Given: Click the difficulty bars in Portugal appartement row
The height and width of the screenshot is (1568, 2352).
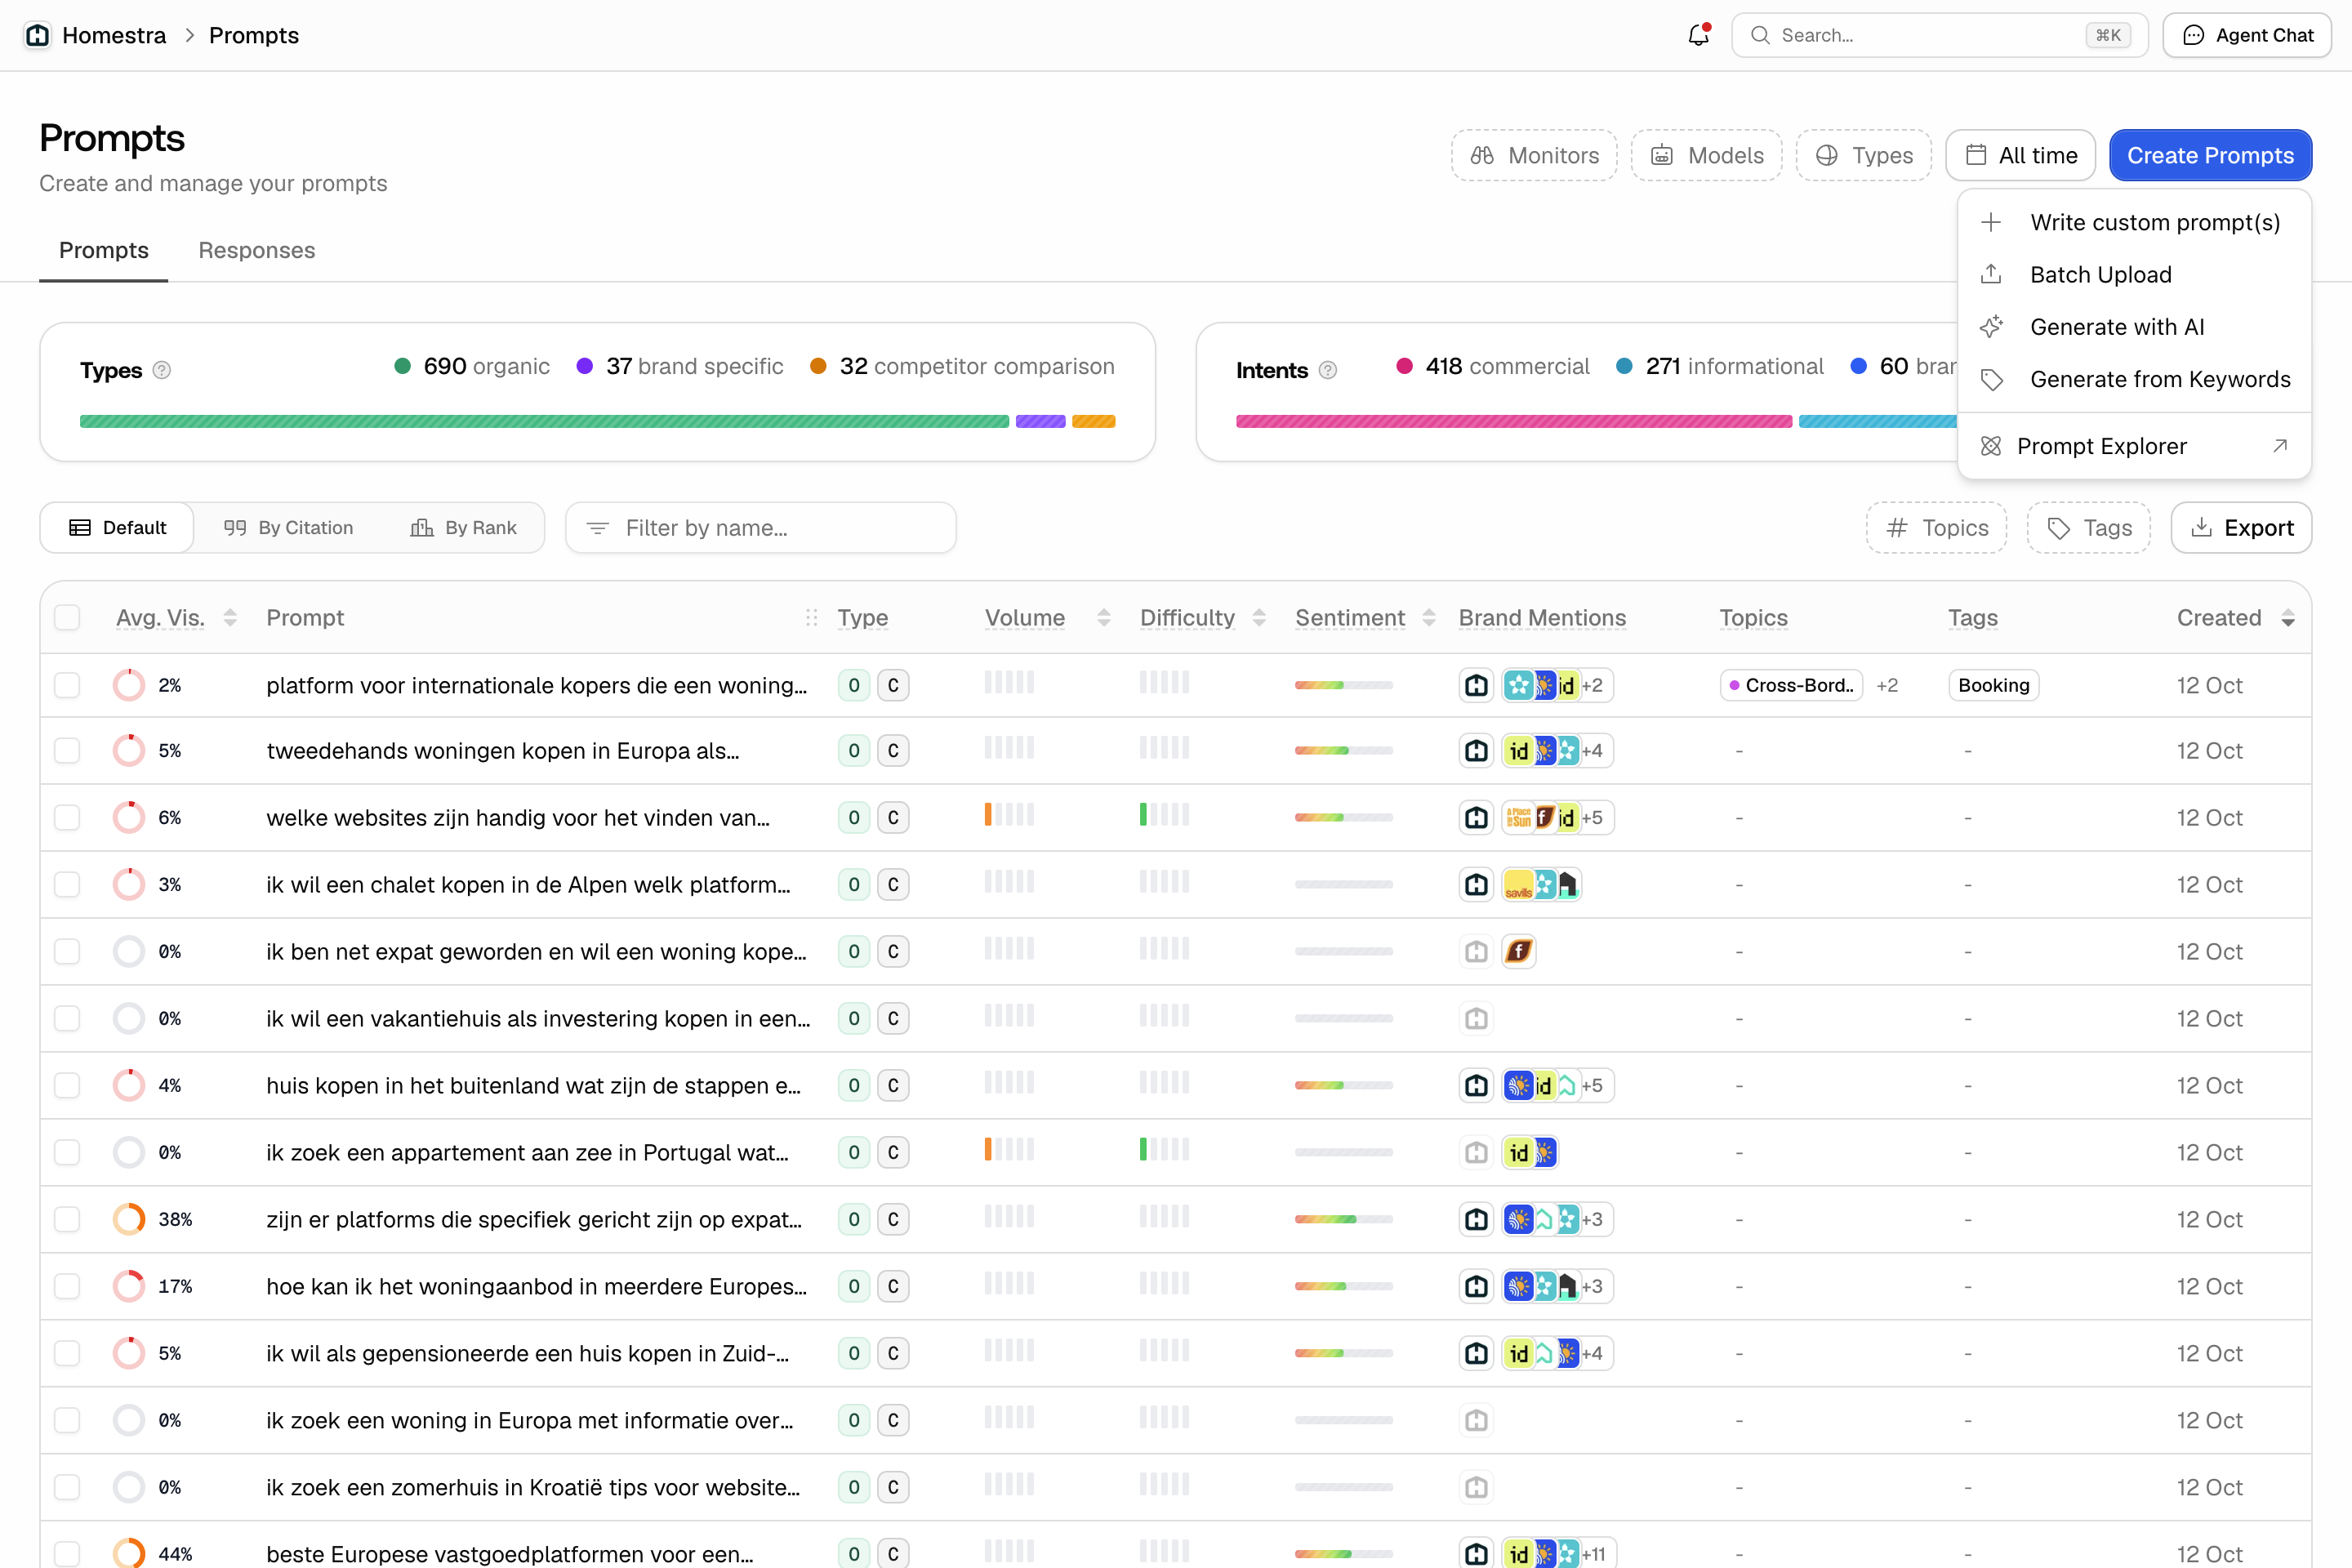Looking at the screenshot, I should (1164, 1150).
